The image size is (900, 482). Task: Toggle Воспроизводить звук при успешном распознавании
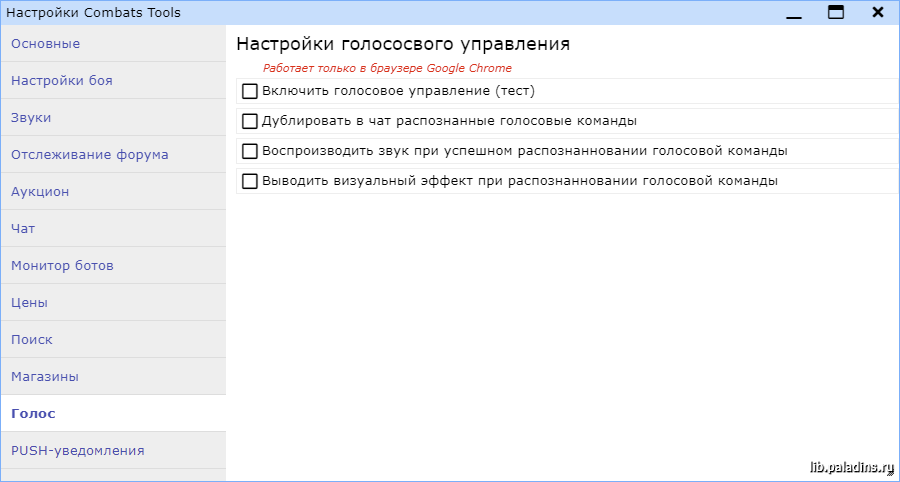pyautogui.click(x=250, y=151)
